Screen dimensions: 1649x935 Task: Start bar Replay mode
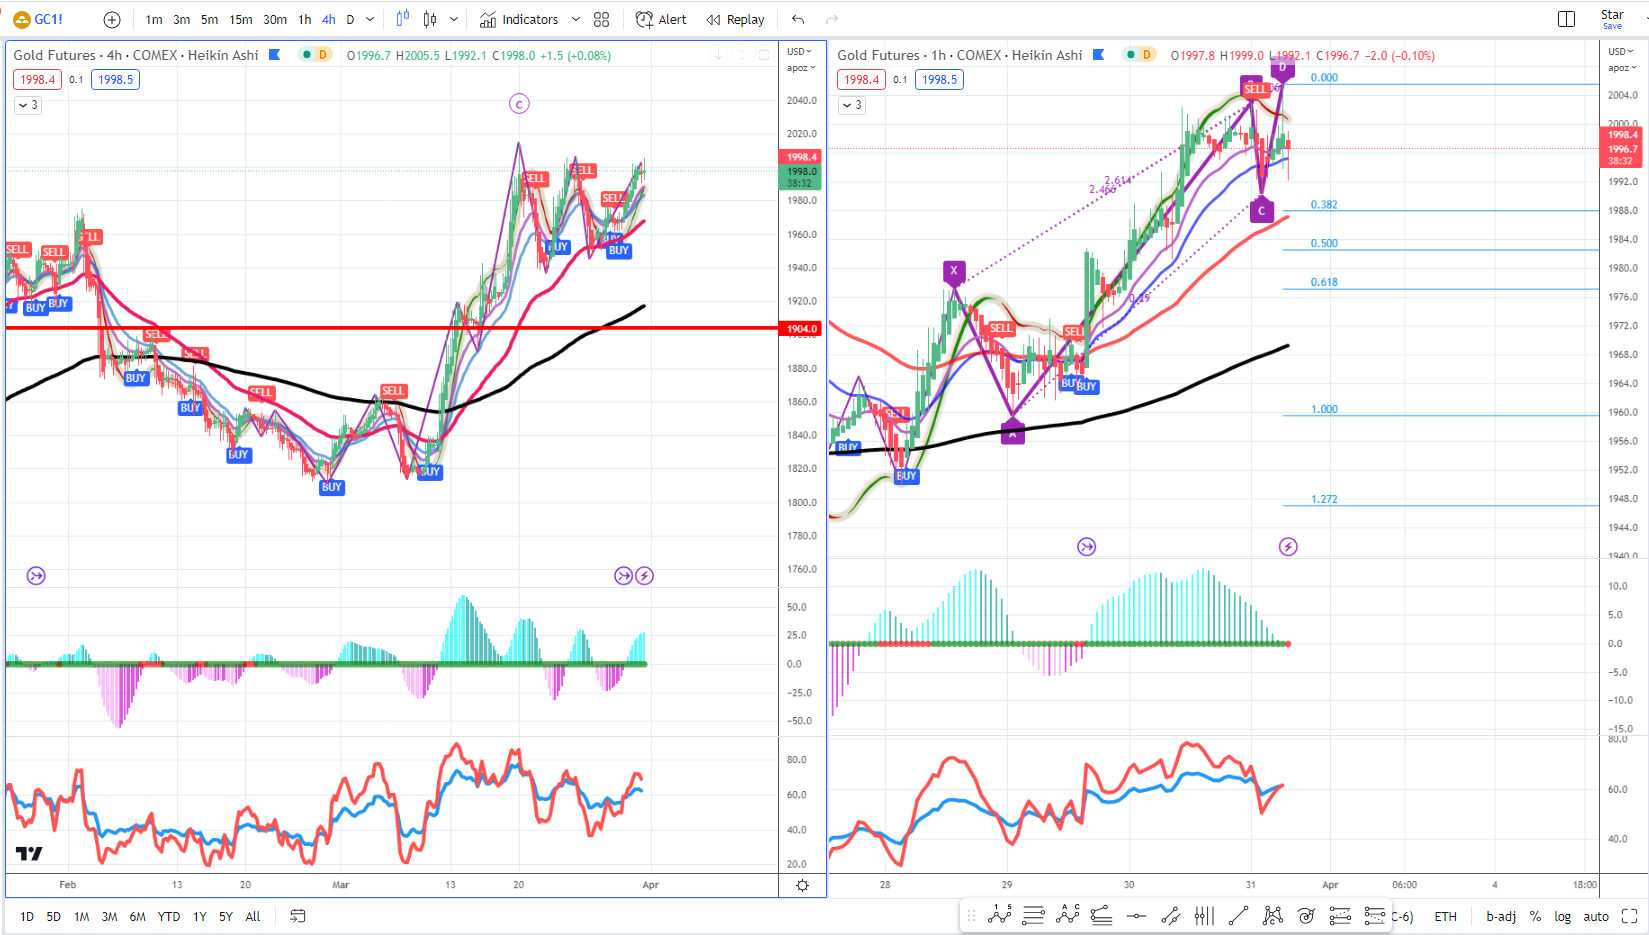pyautogui.click(x=735, y=19)
